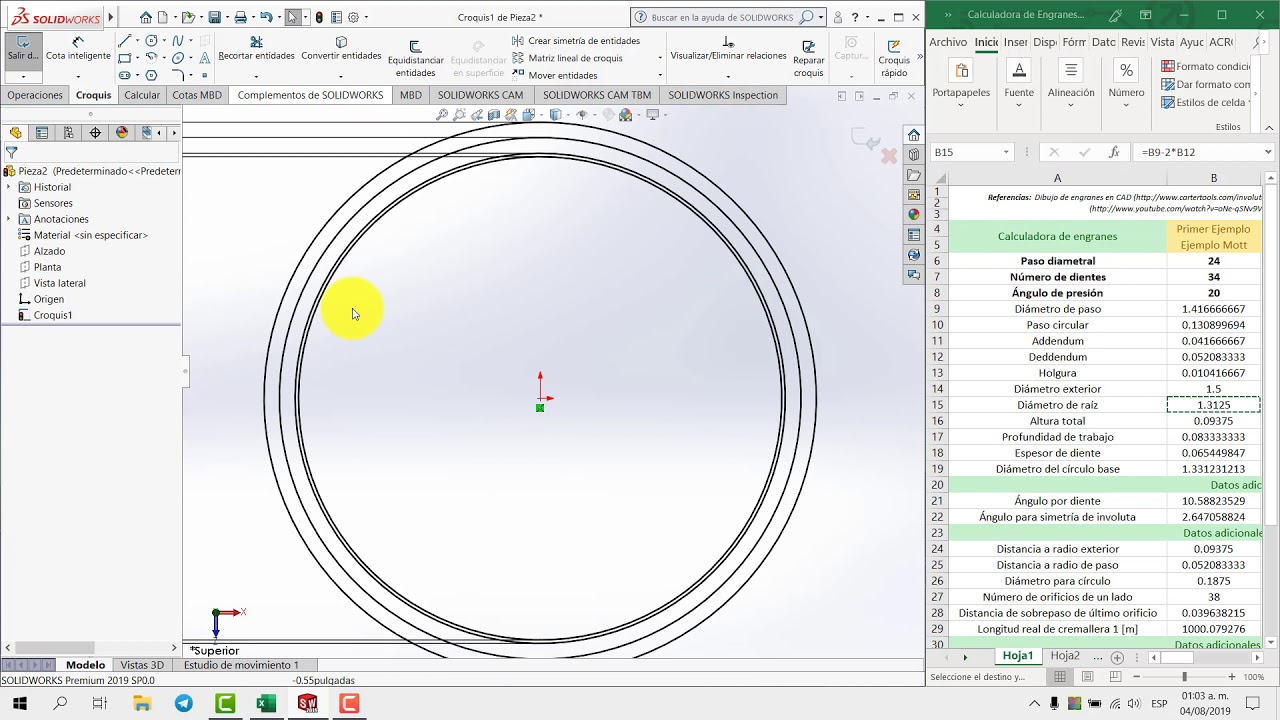Click the Salir del croquis icon
This screenshot has width=1280, height=720.
click(23, 50)
